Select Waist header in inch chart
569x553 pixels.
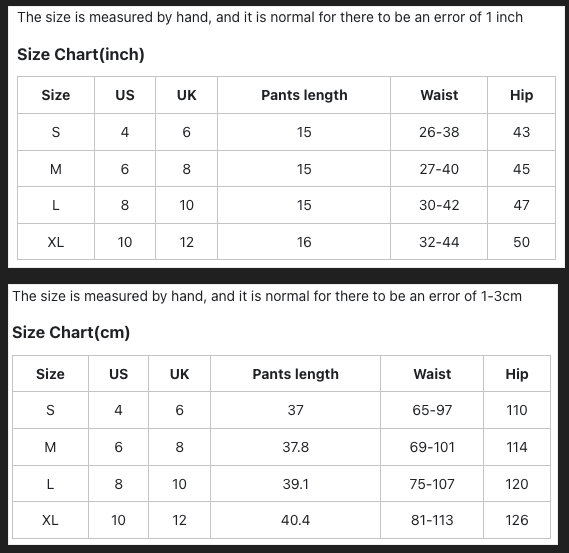coord(439,95)
